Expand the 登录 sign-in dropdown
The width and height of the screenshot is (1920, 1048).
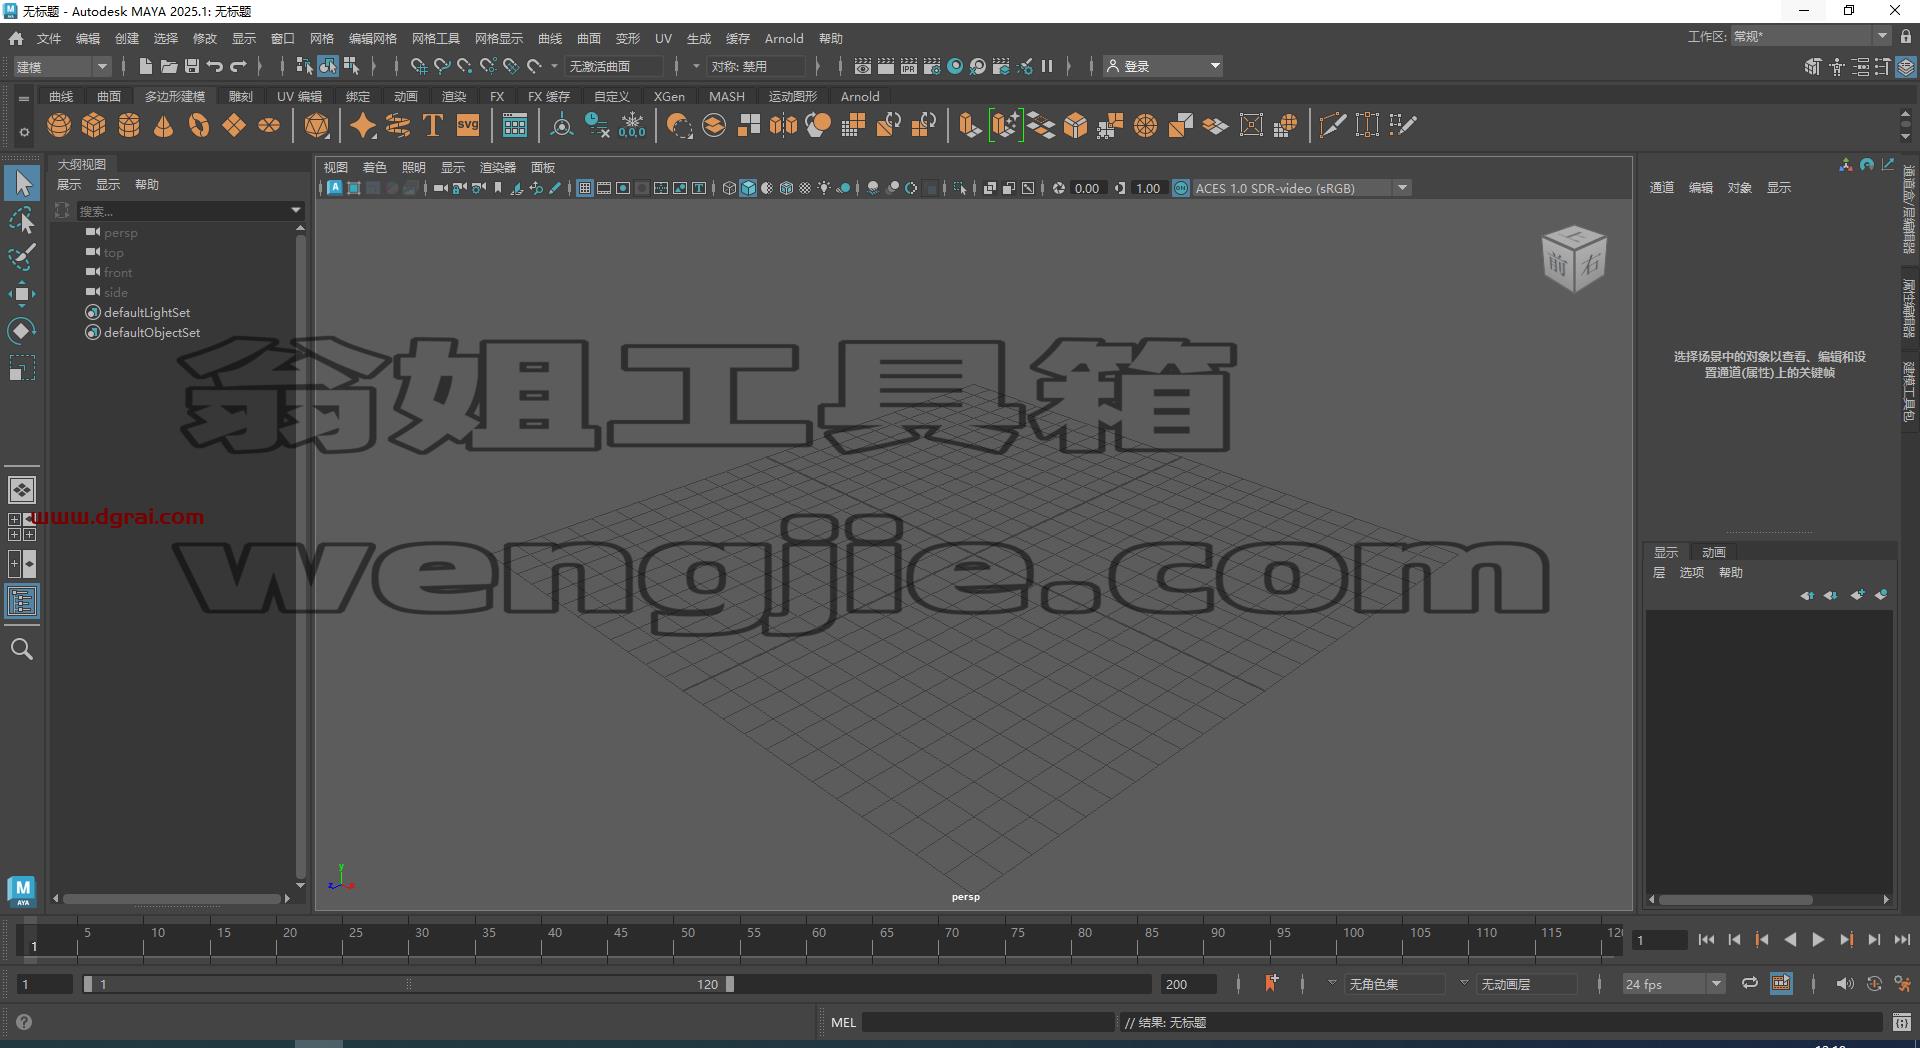click(x=1163, y=66)
